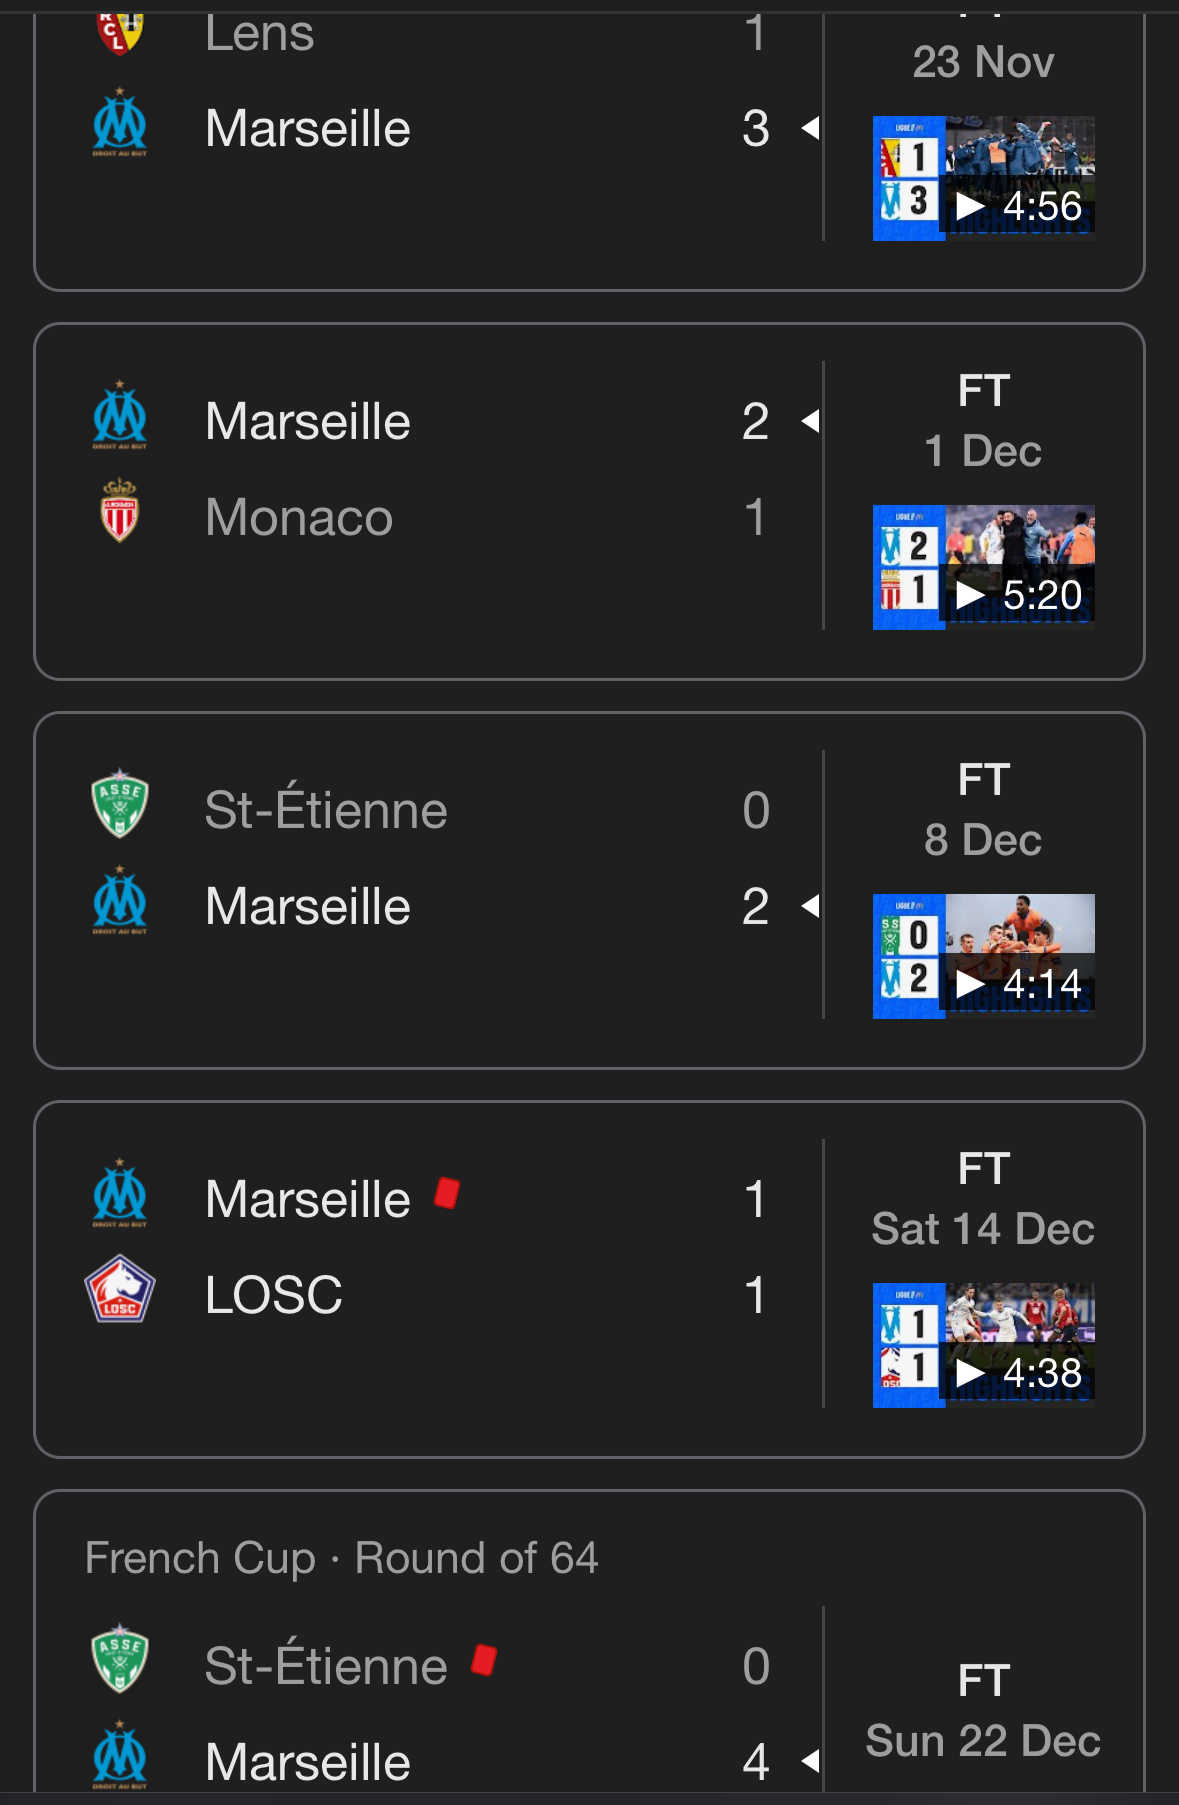Screen dimensions: 1179x1805
Task: Tap the LOSC club crest
Action: point(120,1289)
